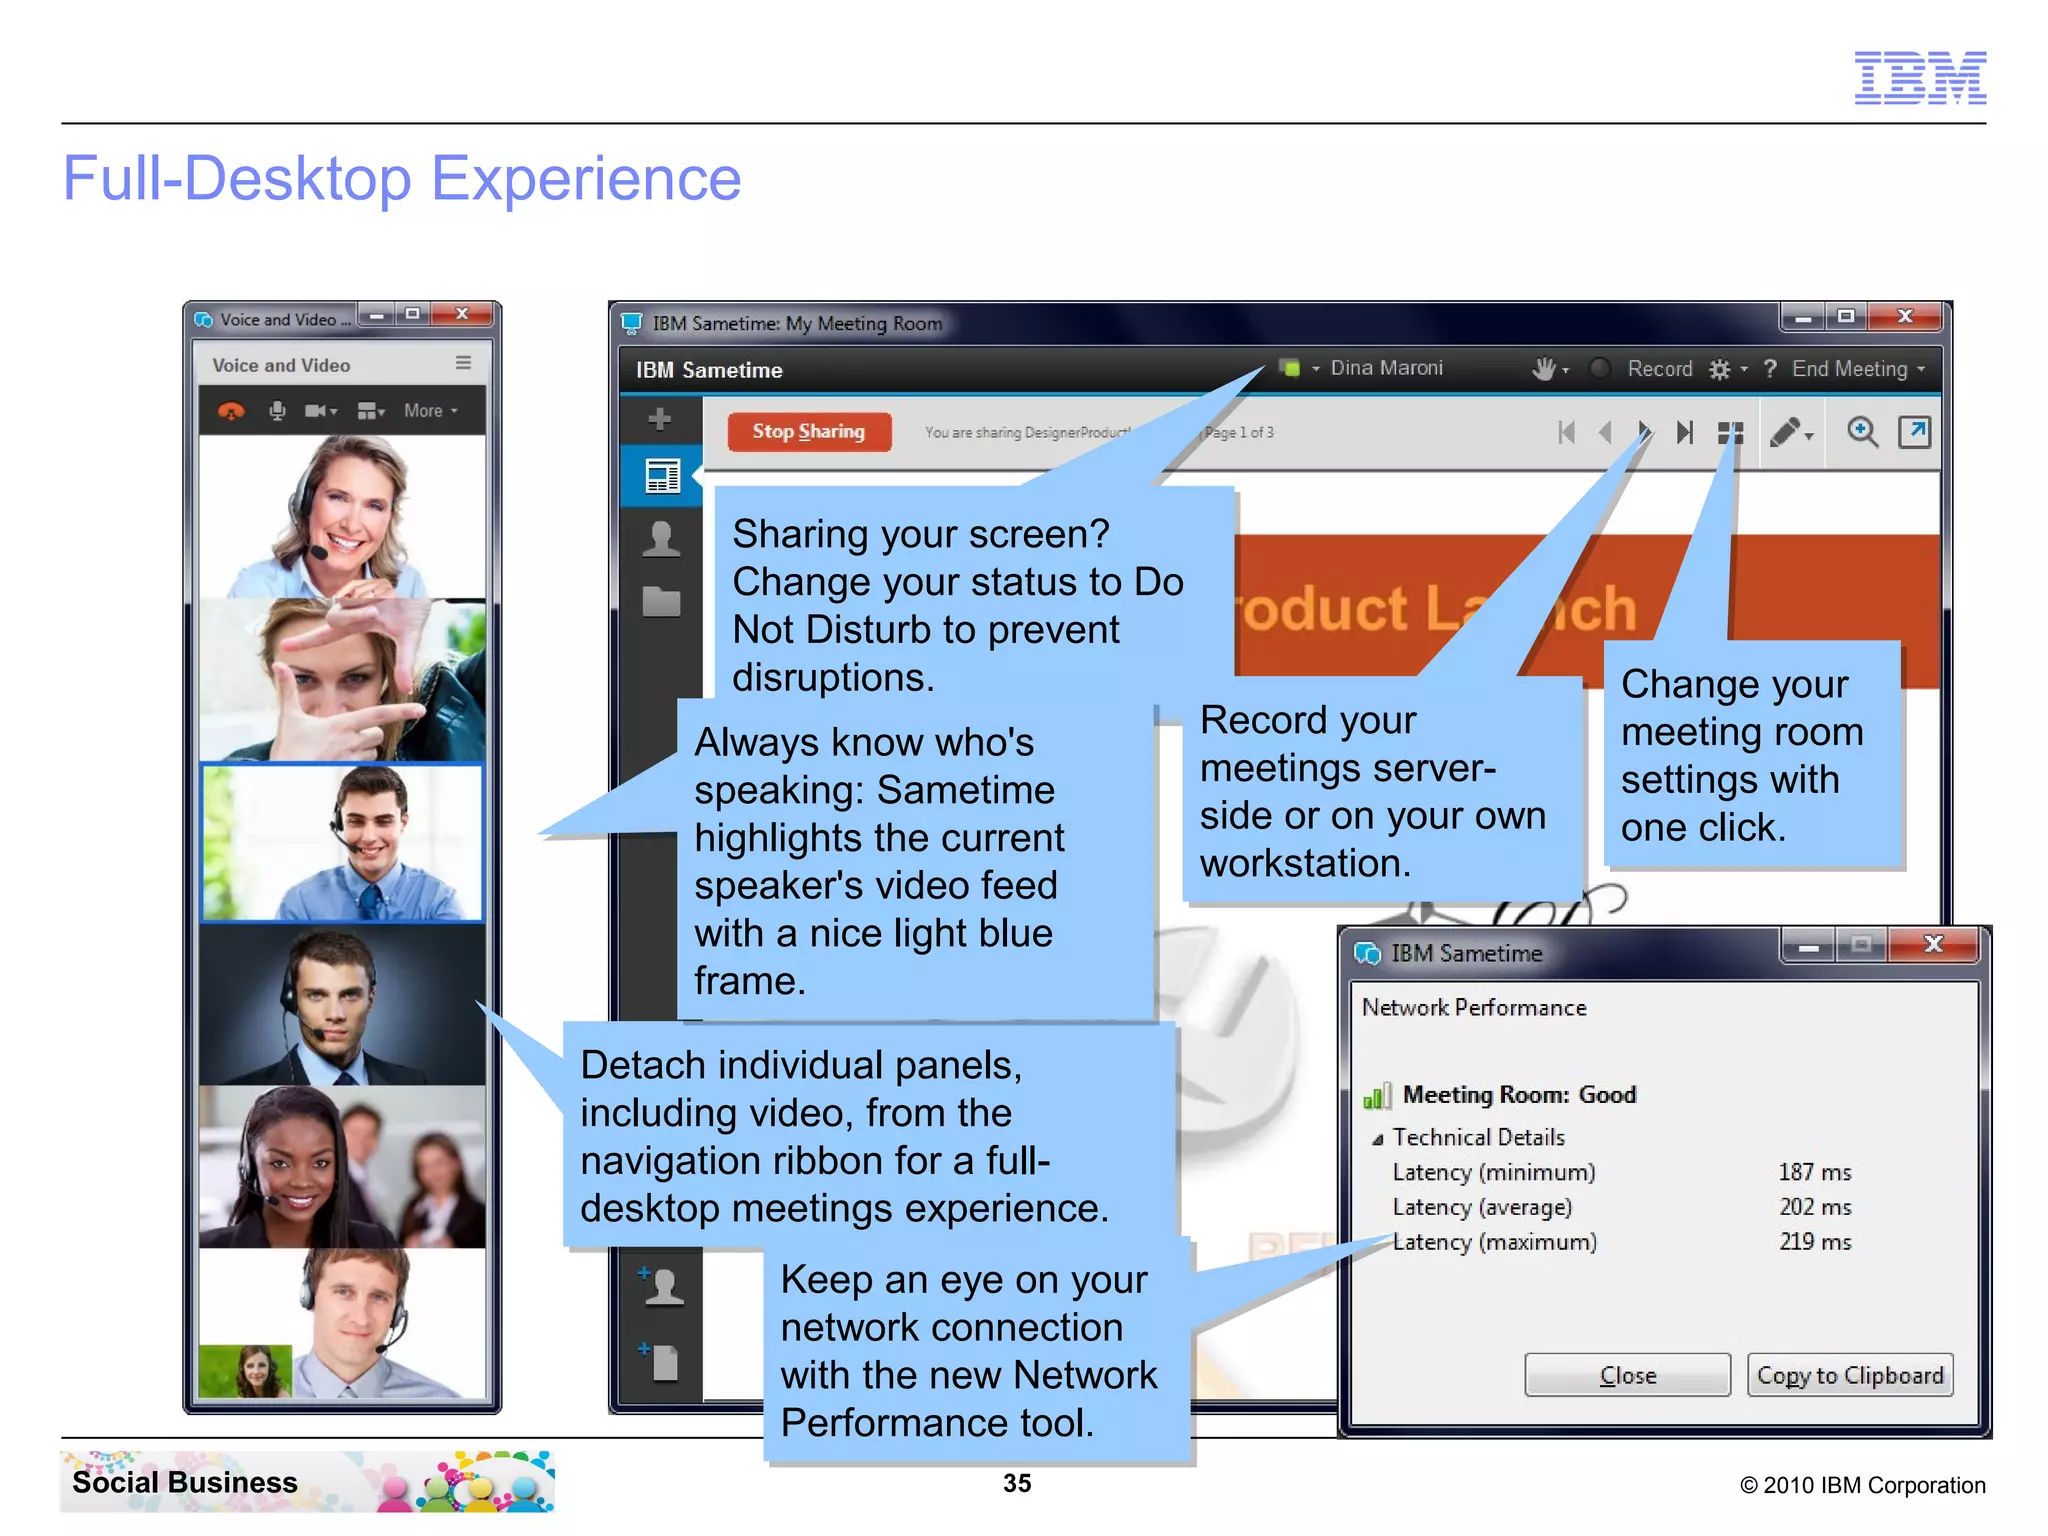Close the IBM Sametime Network Performance window
The height and width of the screenshot is (1536, 2048).
coord(1933,944)
